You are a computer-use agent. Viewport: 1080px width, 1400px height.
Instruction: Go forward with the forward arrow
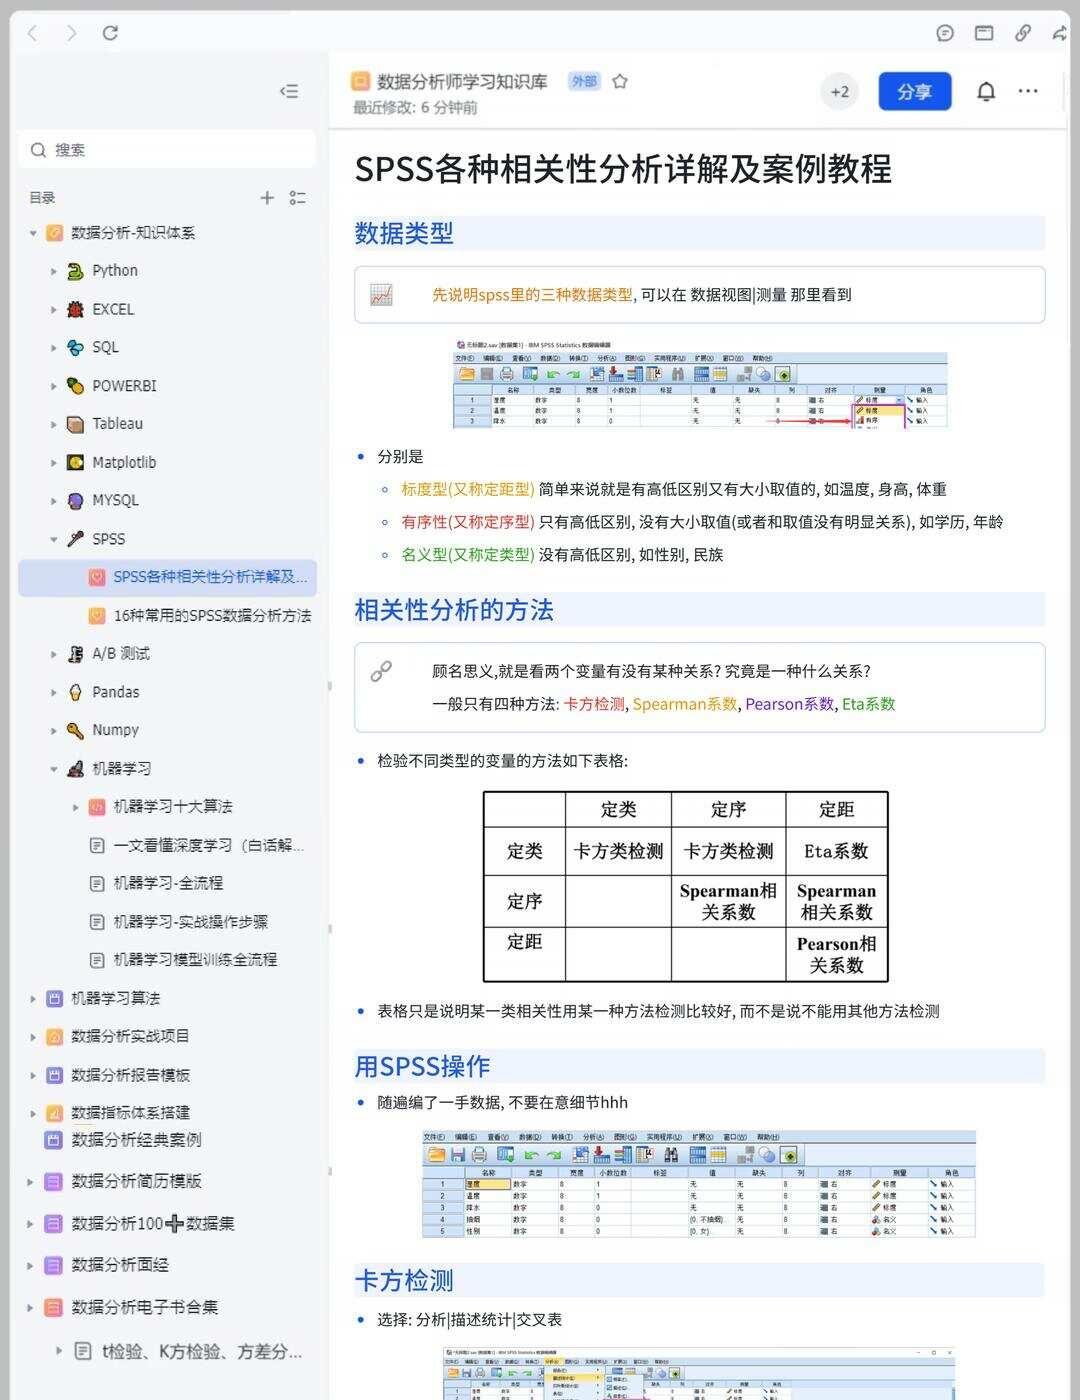pyautogui.click(x=71, y=33)
